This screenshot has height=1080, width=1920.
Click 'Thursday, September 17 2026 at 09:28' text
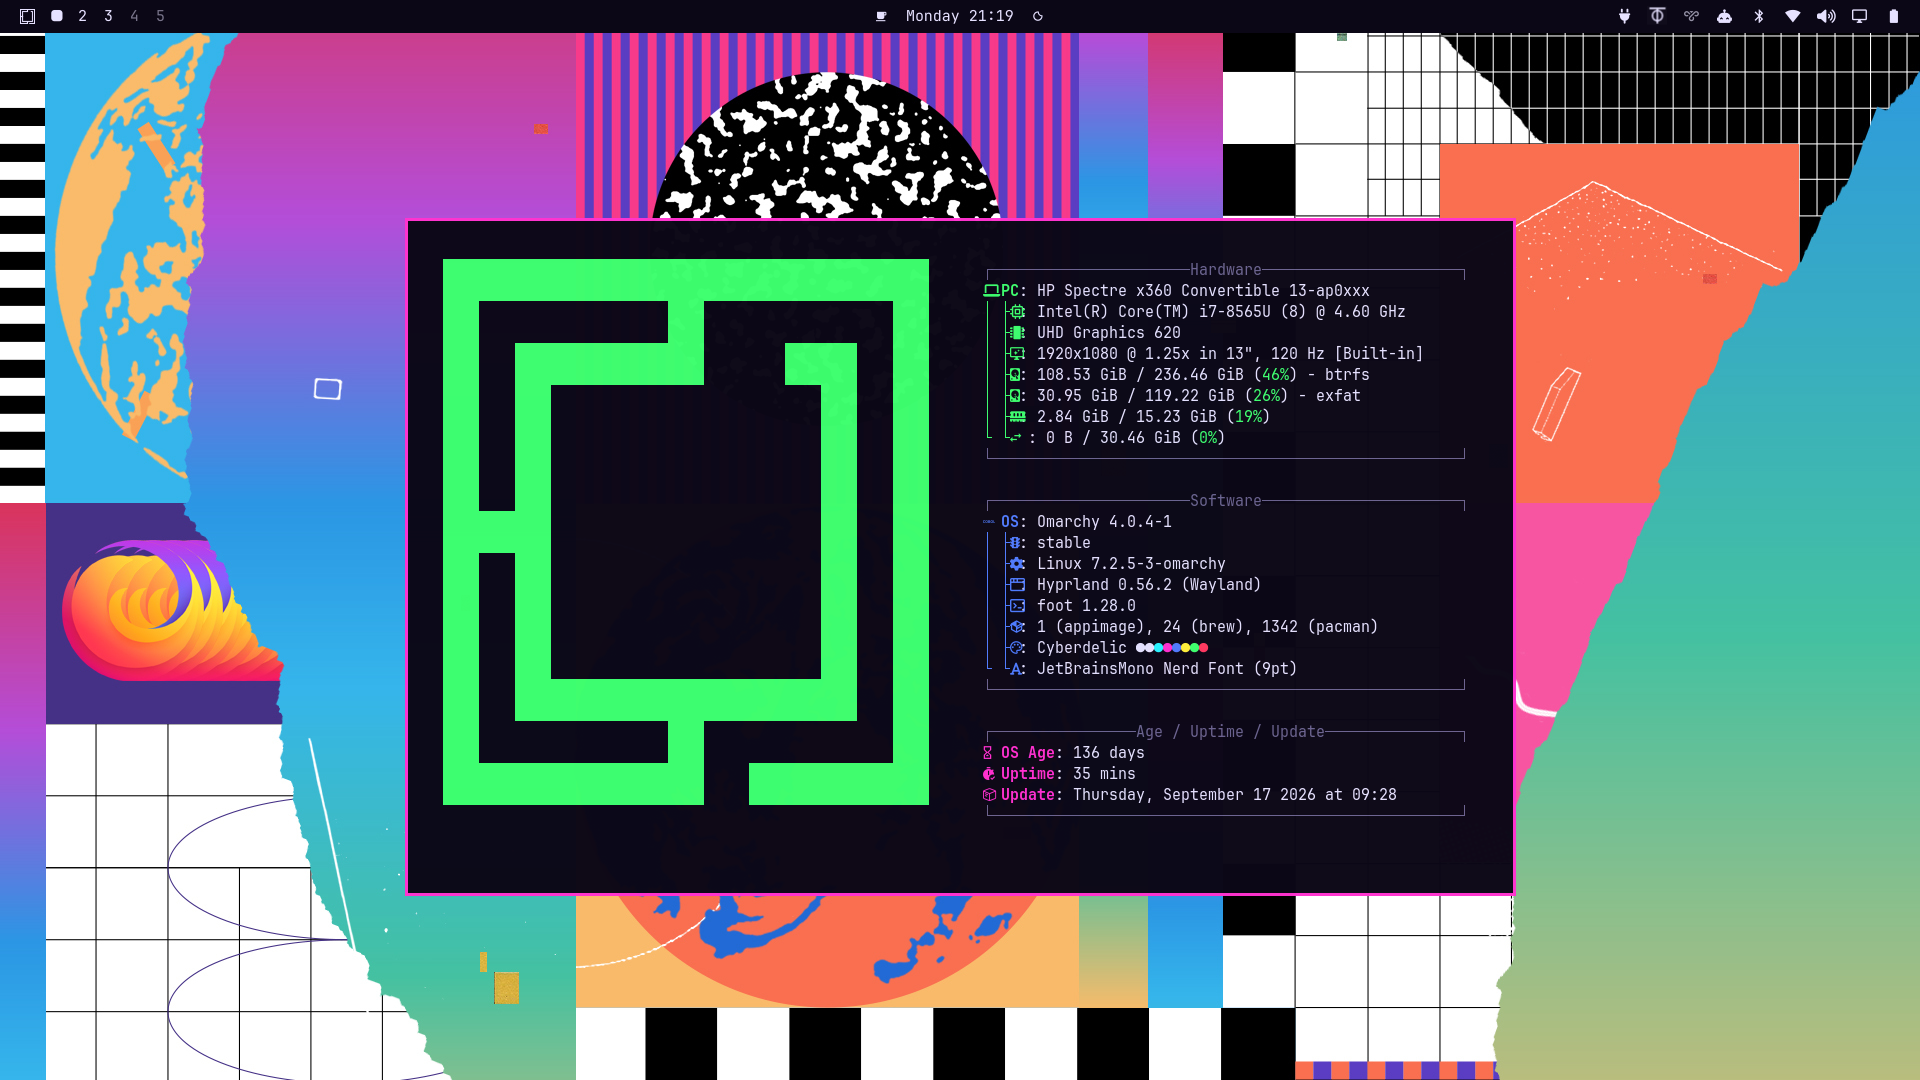1235,795
